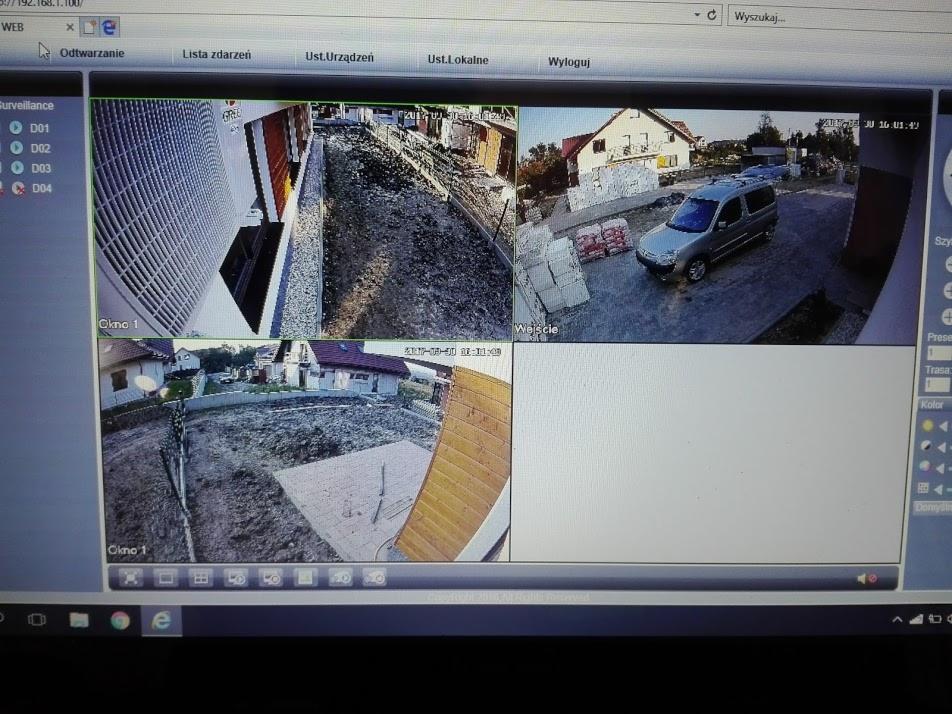Click Wyloguj to log out
This screenshot has height=714, width=952.
pos(568,62)
